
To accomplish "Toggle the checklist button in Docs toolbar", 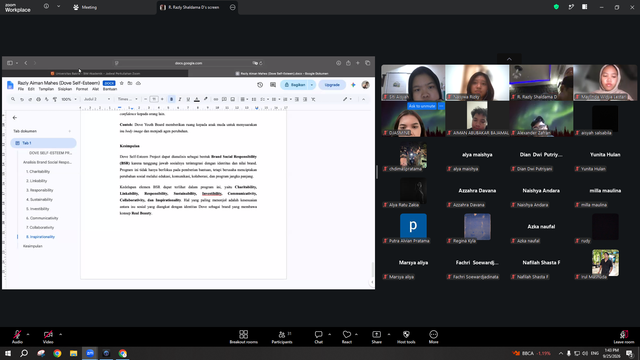I will [263, 99].
